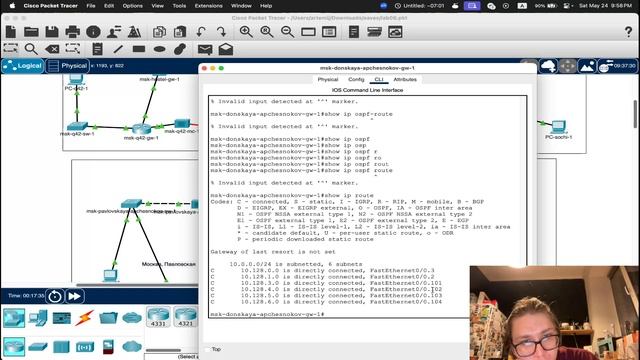
Task: Choose WAN Emulation subcategory
Action: (132, 347)
